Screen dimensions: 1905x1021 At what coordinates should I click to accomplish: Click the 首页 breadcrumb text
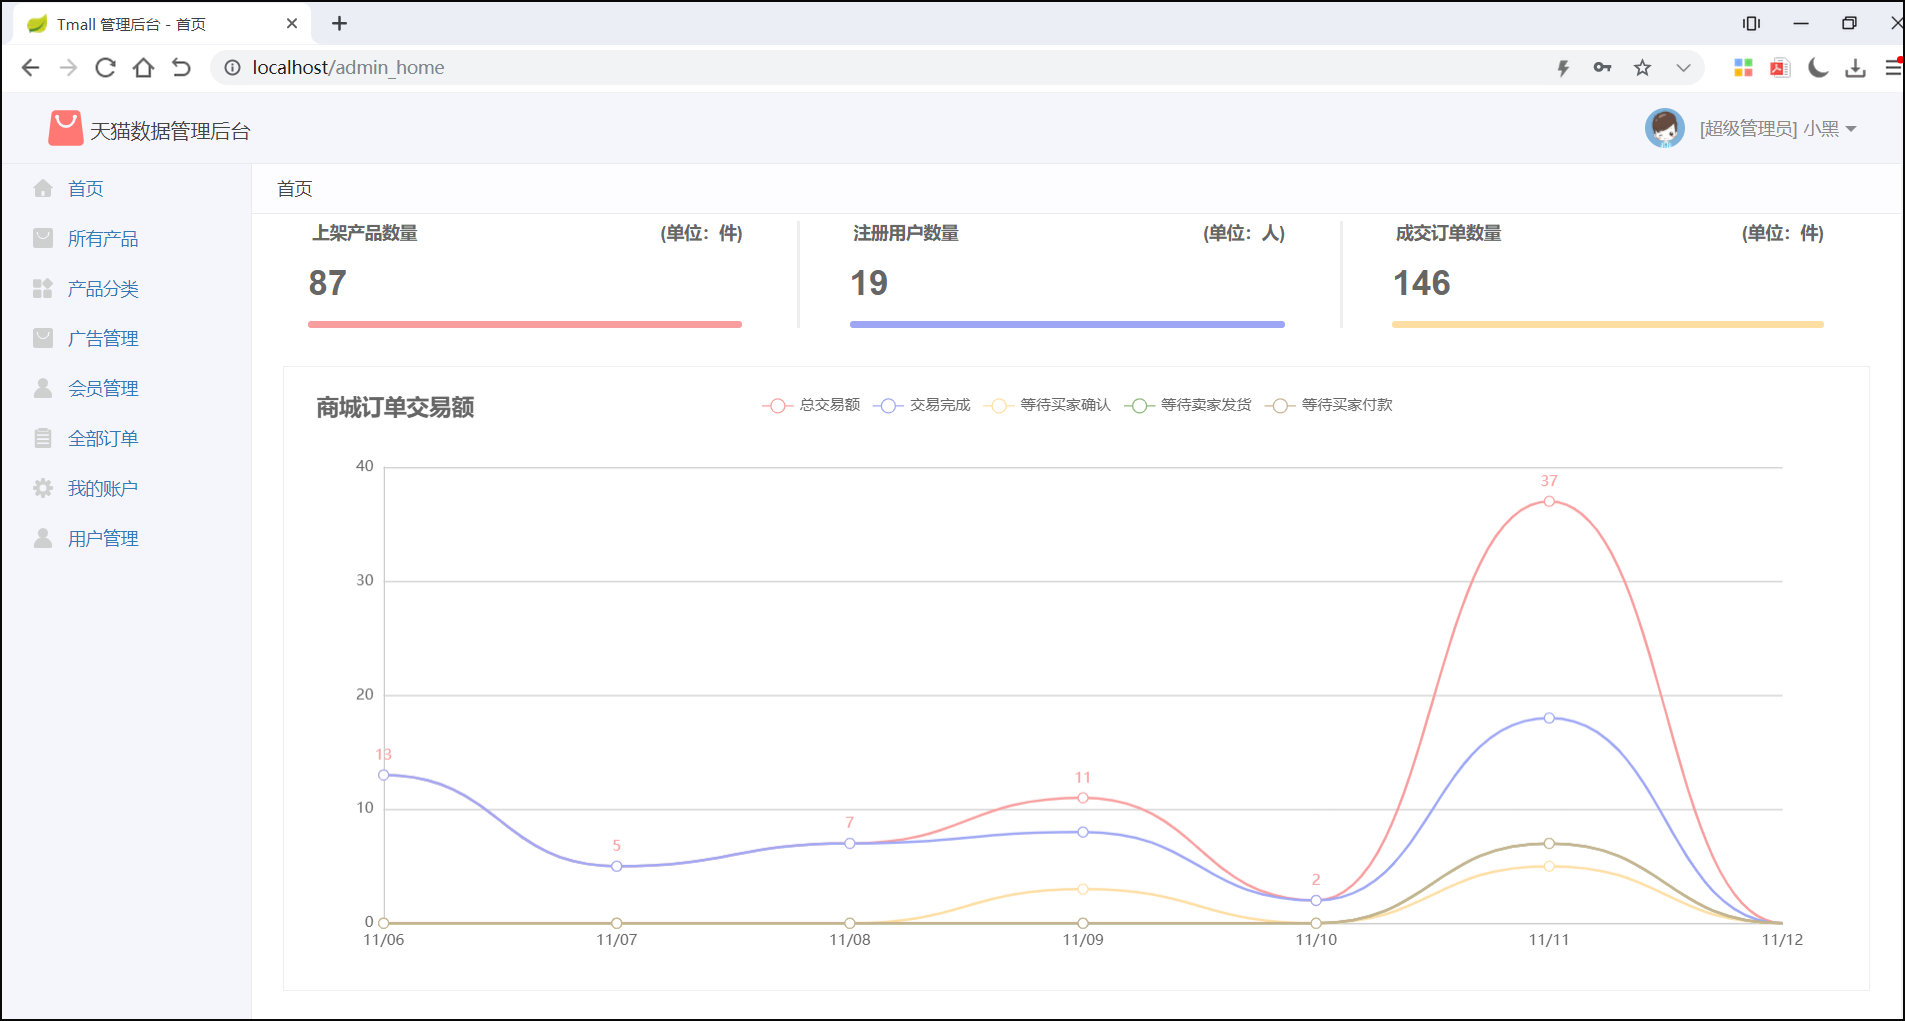pos(295,188)
